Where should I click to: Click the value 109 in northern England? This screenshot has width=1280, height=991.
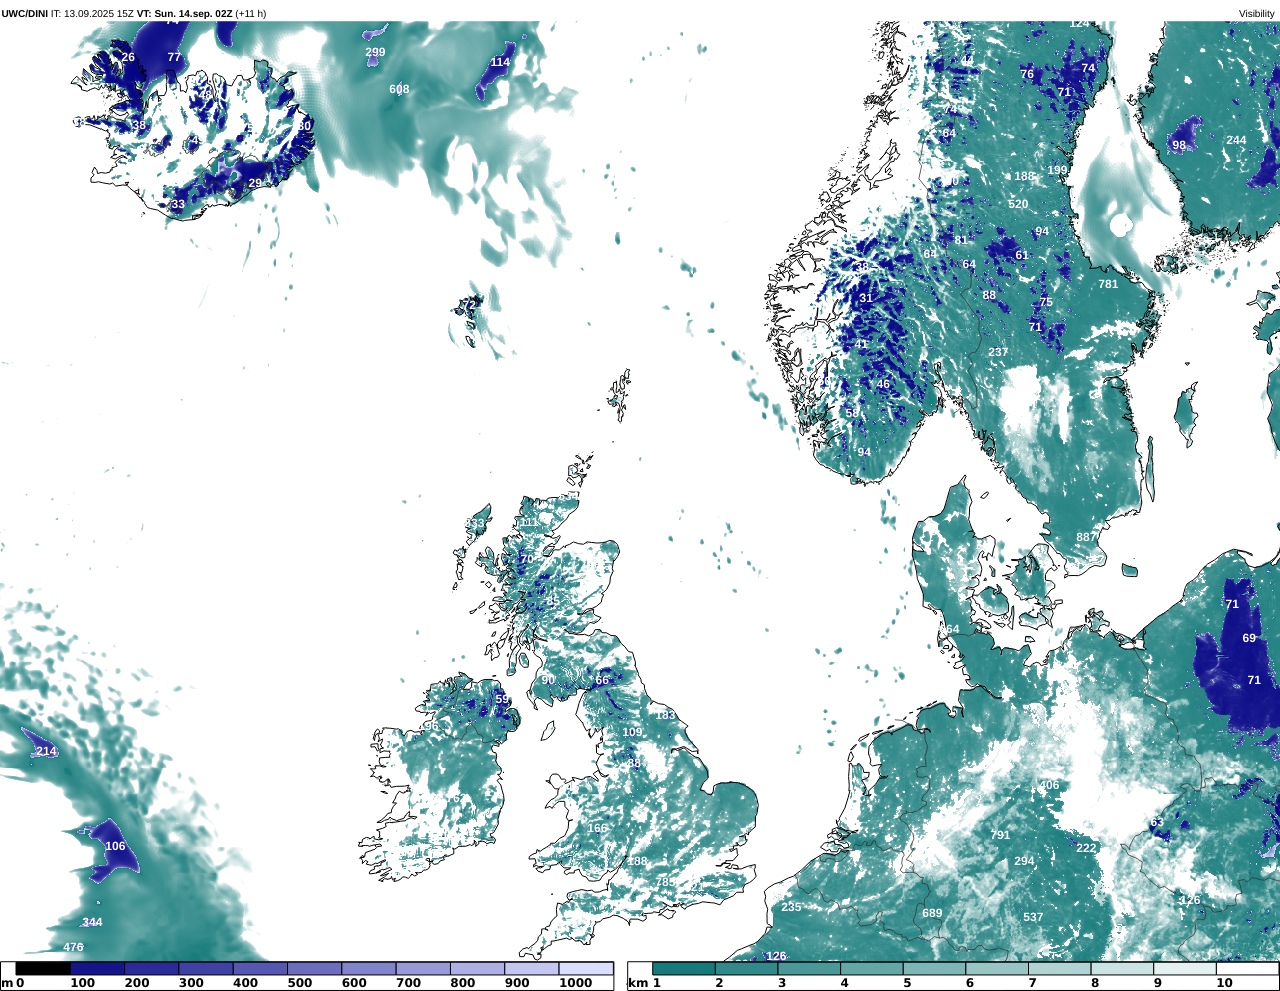(632, 733)
